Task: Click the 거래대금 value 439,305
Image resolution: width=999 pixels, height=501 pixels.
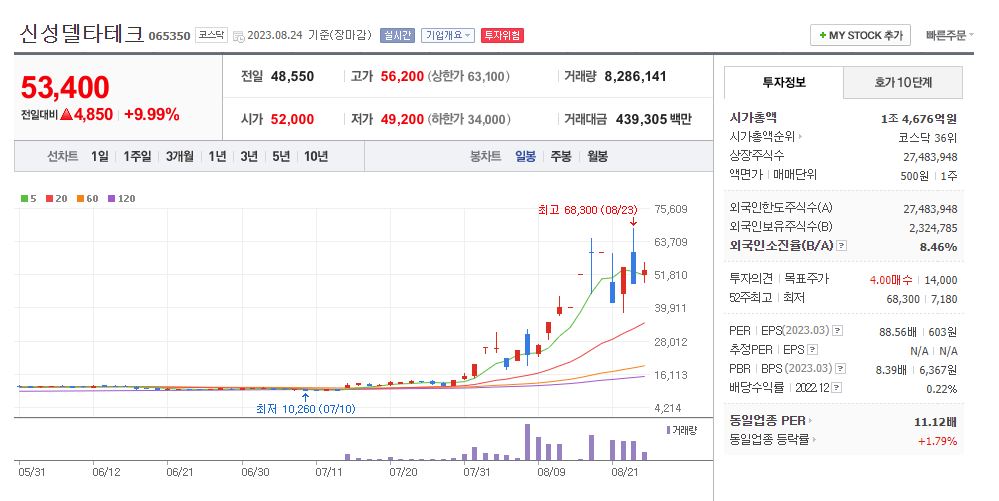Action: pyautogui.click(x=640, y=119)
